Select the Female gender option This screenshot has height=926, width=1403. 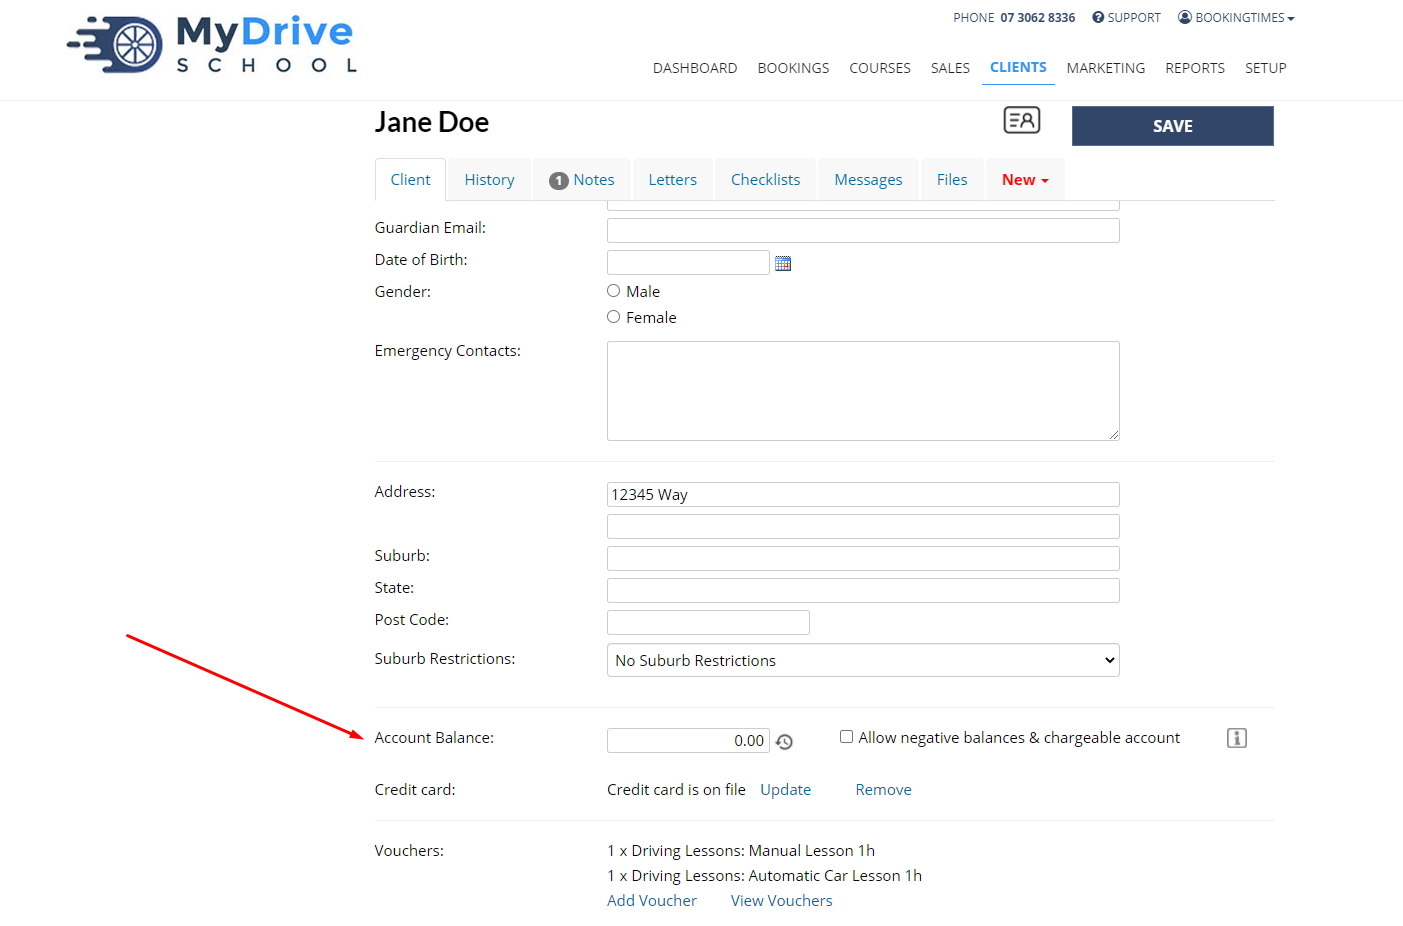(614, 317)
